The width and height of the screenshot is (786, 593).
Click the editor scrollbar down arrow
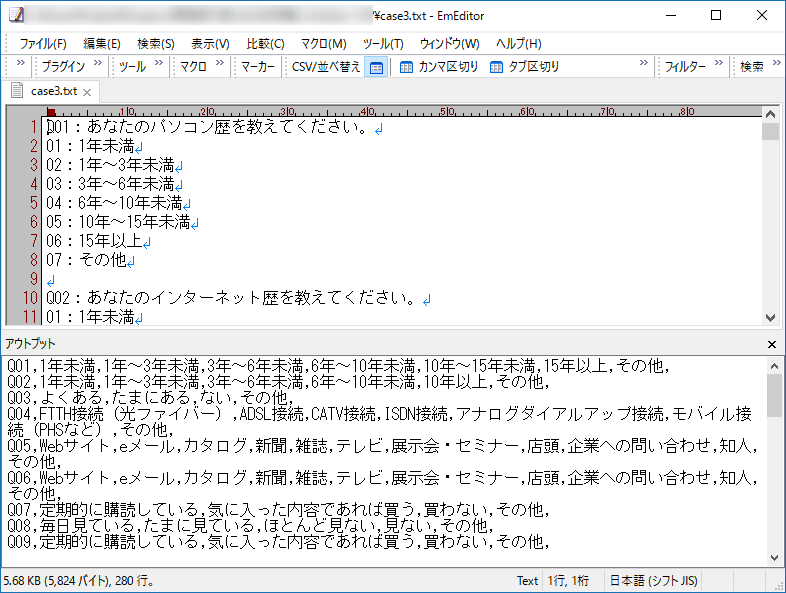click(770, 317)
